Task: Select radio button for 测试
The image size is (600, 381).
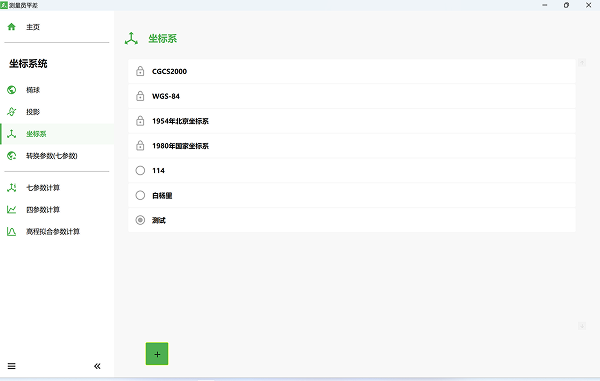Action: 140,220
